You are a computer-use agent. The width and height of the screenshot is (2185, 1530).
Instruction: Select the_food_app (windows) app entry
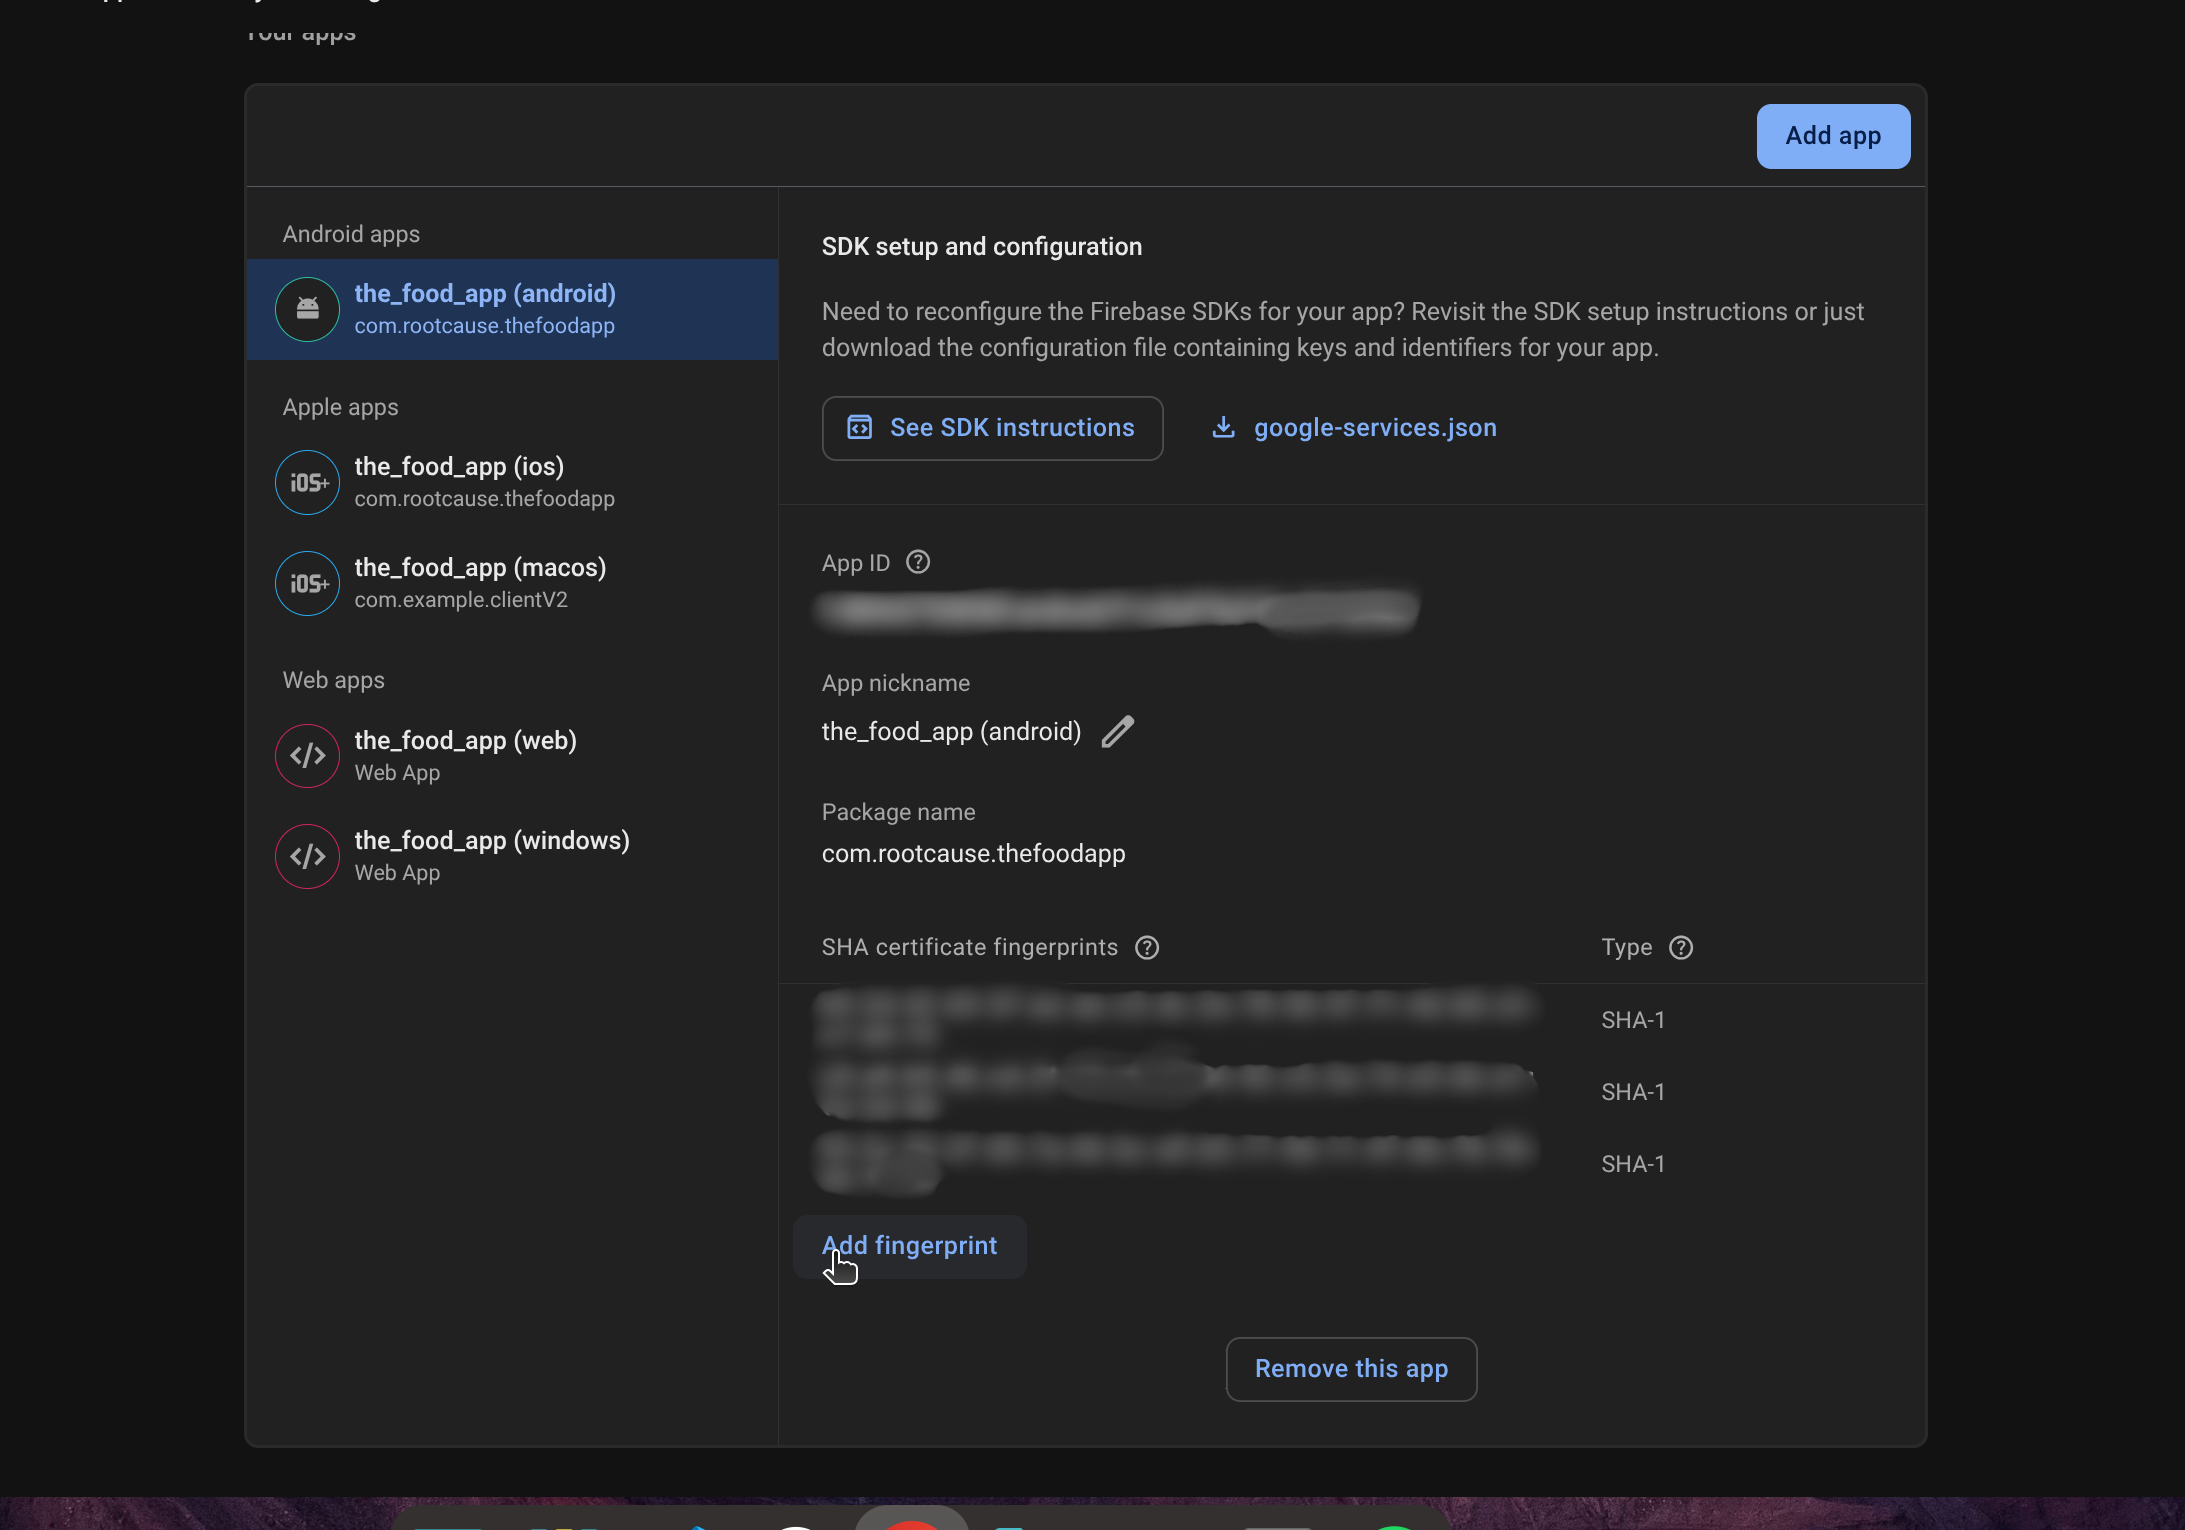tap(512, 856)
